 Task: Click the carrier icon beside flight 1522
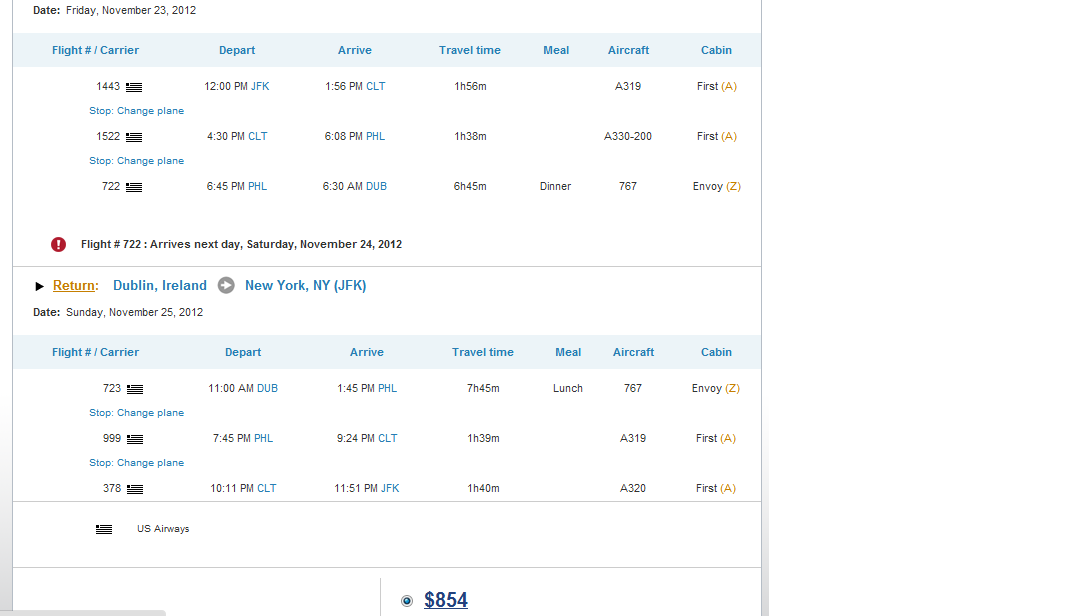[134, 137]
